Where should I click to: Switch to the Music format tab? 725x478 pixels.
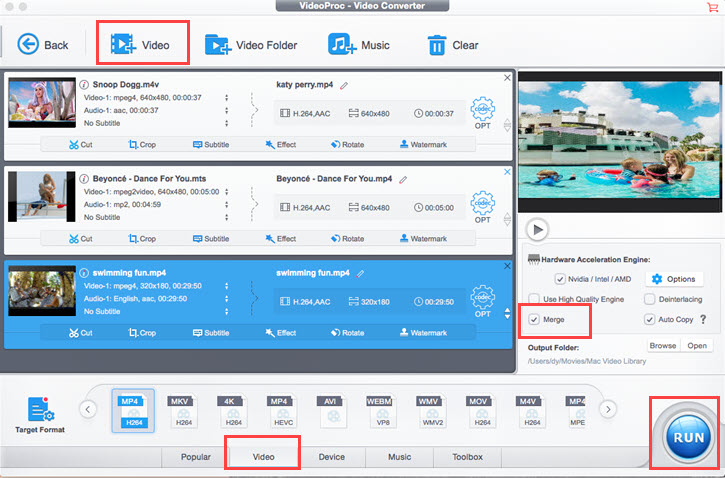[x=399, y=457]
